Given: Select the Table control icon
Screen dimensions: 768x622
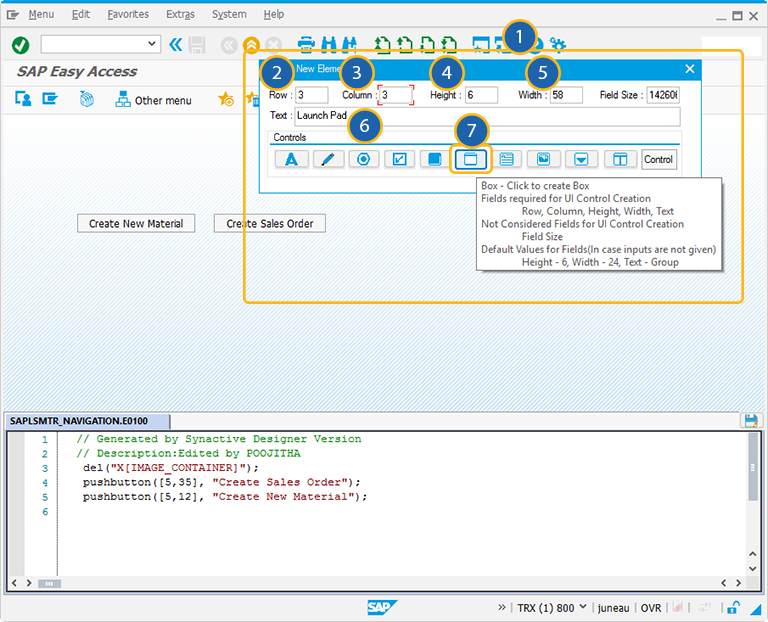Looking at the screenshot, I should click(620, 159).
